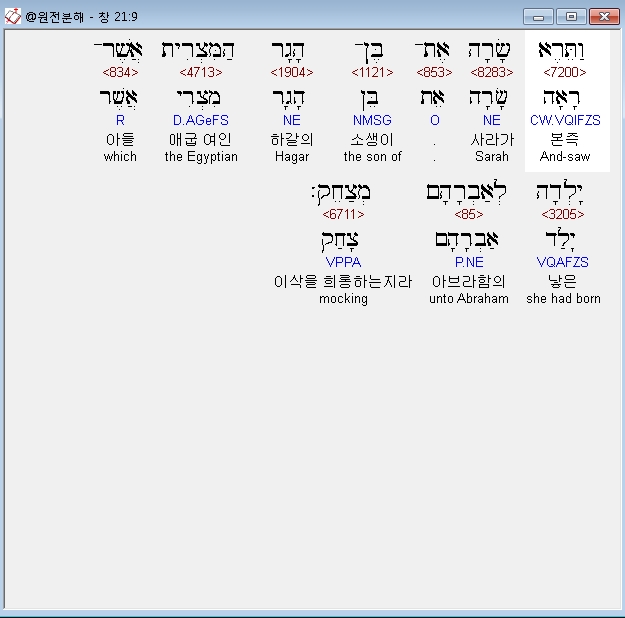Click the English gloss 'the son of'
This screenshot has height=618, width=625.
pos(372,156)
